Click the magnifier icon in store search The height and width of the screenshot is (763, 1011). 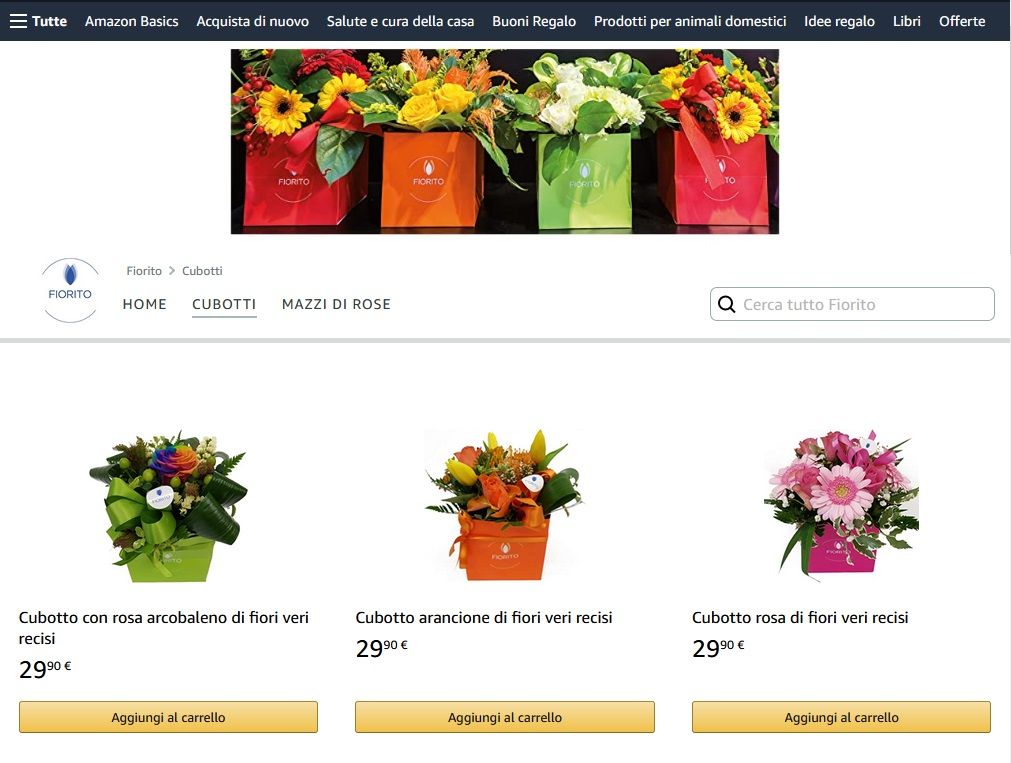pos(727,304)
